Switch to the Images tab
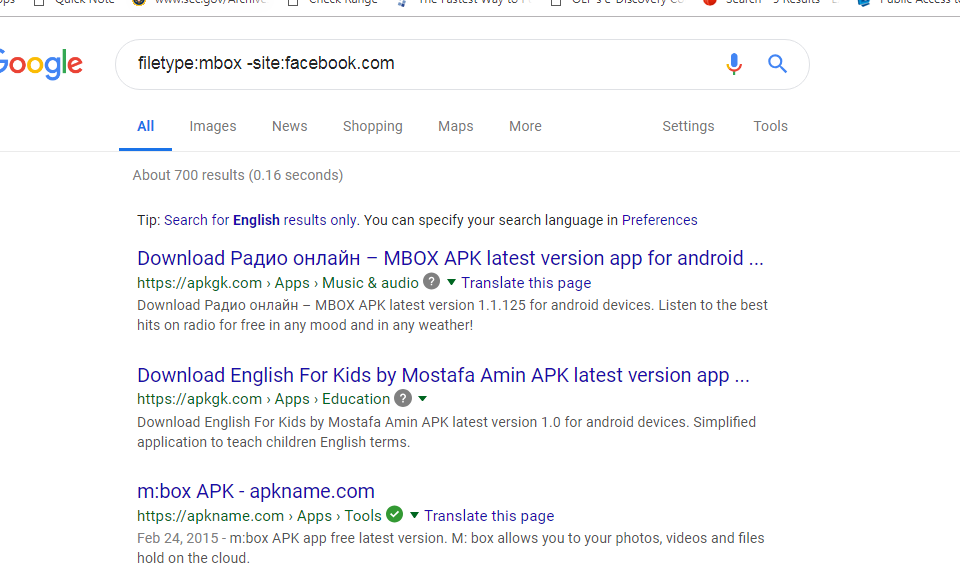Screen dimensions: 960x569 click(x=212, y=126)
